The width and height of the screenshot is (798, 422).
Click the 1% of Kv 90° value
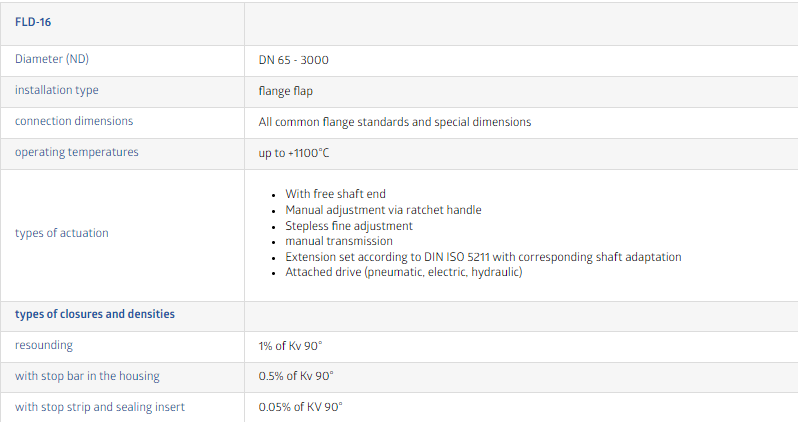tap(290, 346)
